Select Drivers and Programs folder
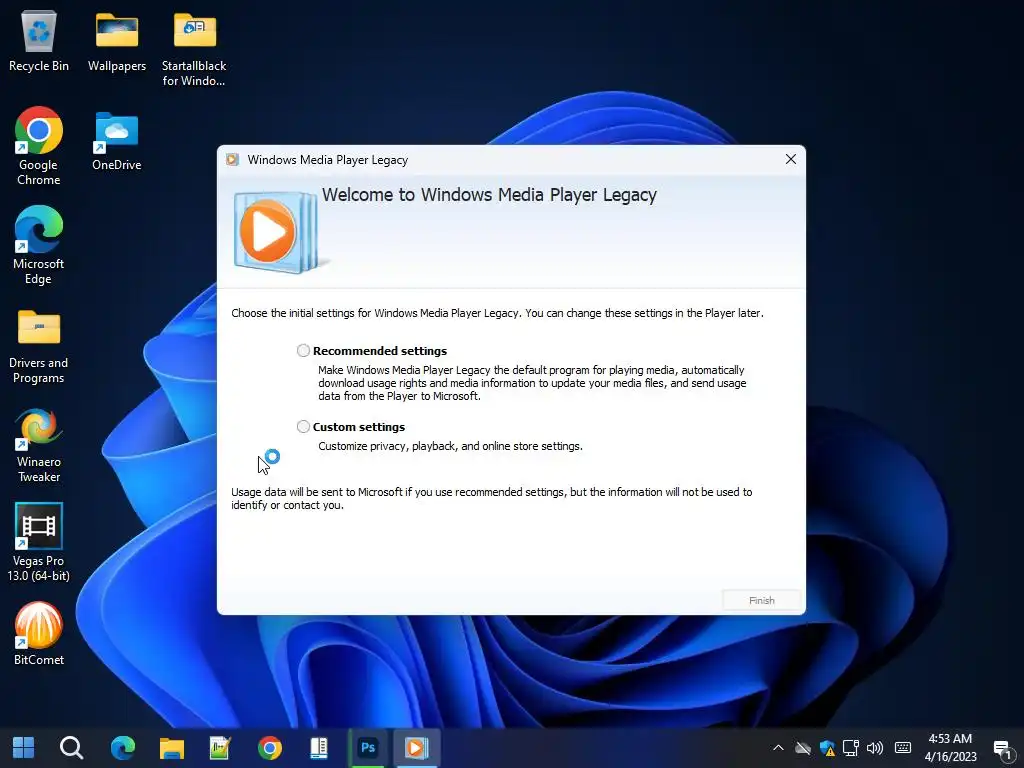 pyautogui.click(x=39, y=346)
